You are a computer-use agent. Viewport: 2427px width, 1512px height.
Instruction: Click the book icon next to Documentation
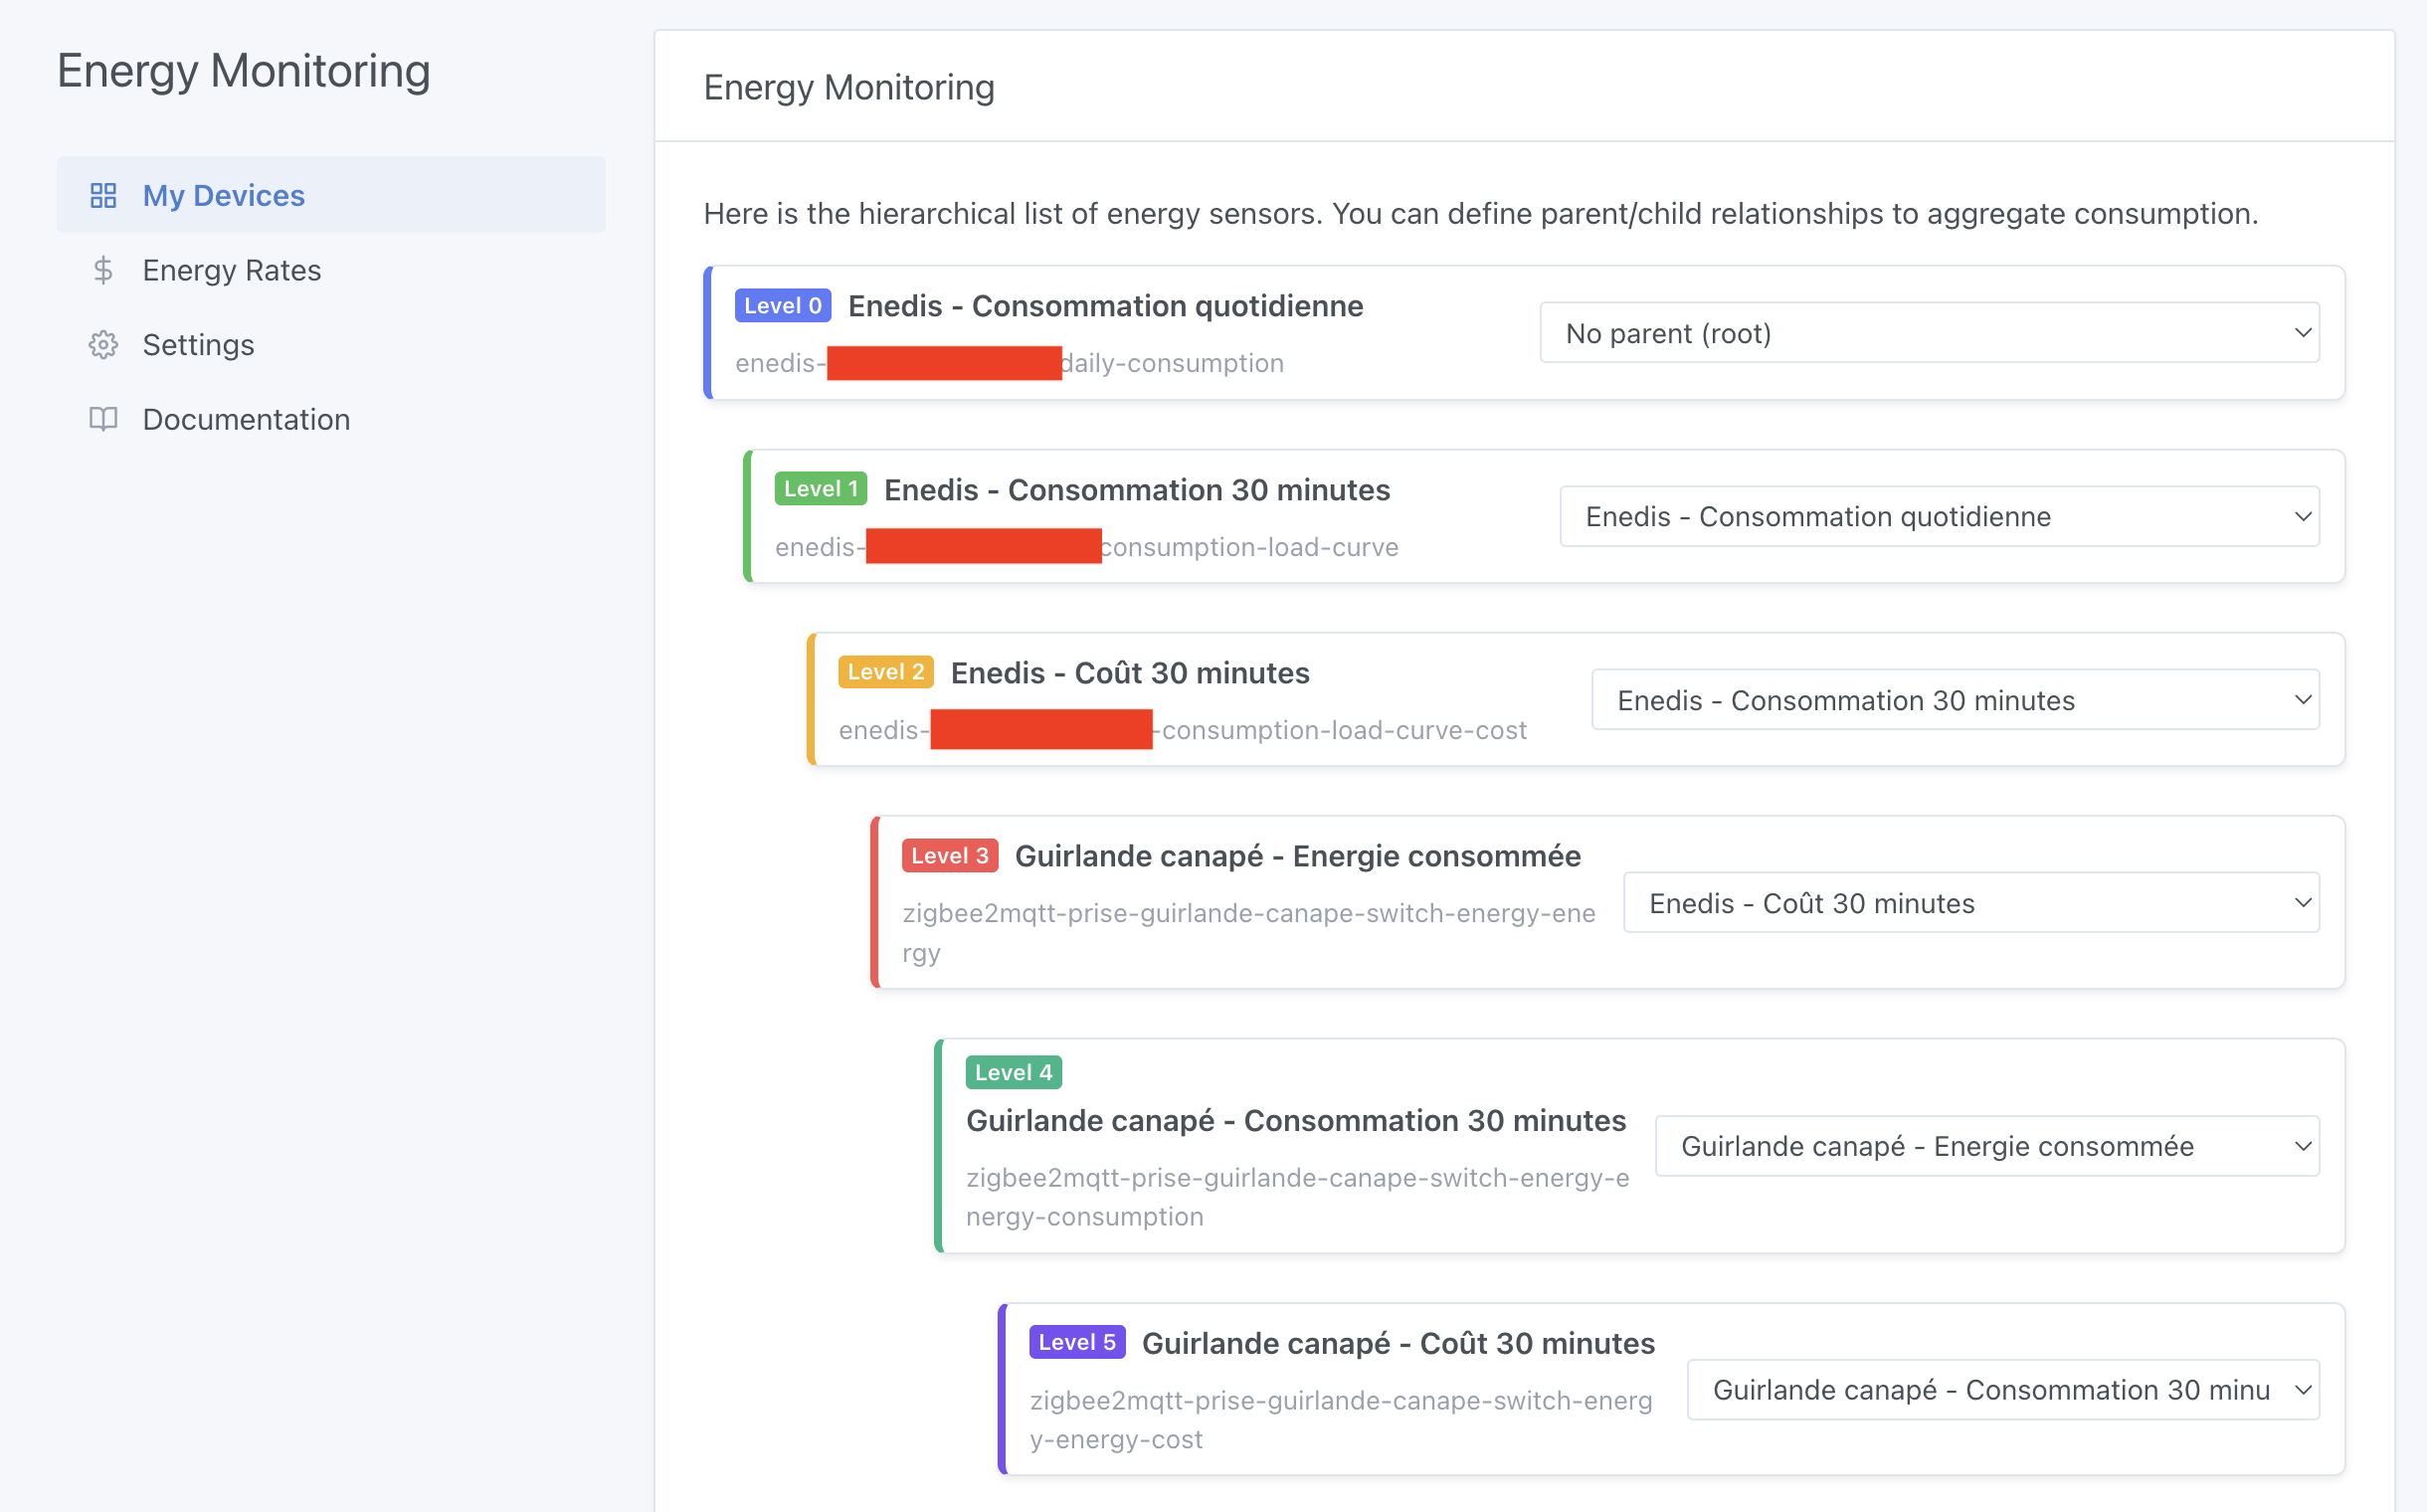103,419
